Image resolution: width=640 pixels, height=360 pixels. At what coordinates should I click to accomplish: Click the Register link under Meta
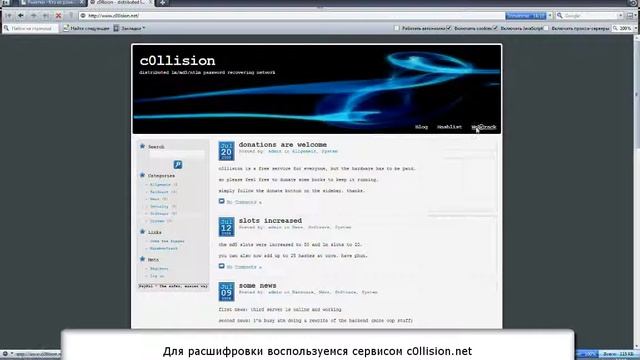(x=159, y=269)
